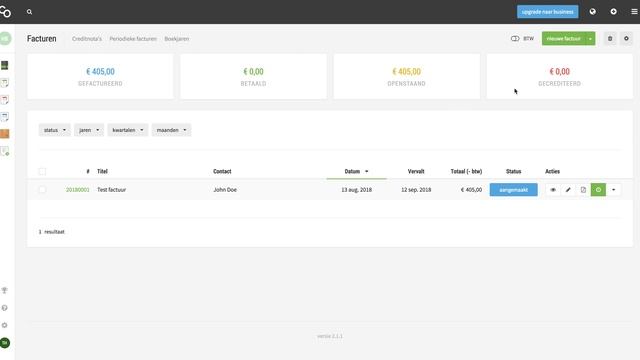The image size is (640, 360).
Task: Click the version number in the footer
Action: point(330,336)
